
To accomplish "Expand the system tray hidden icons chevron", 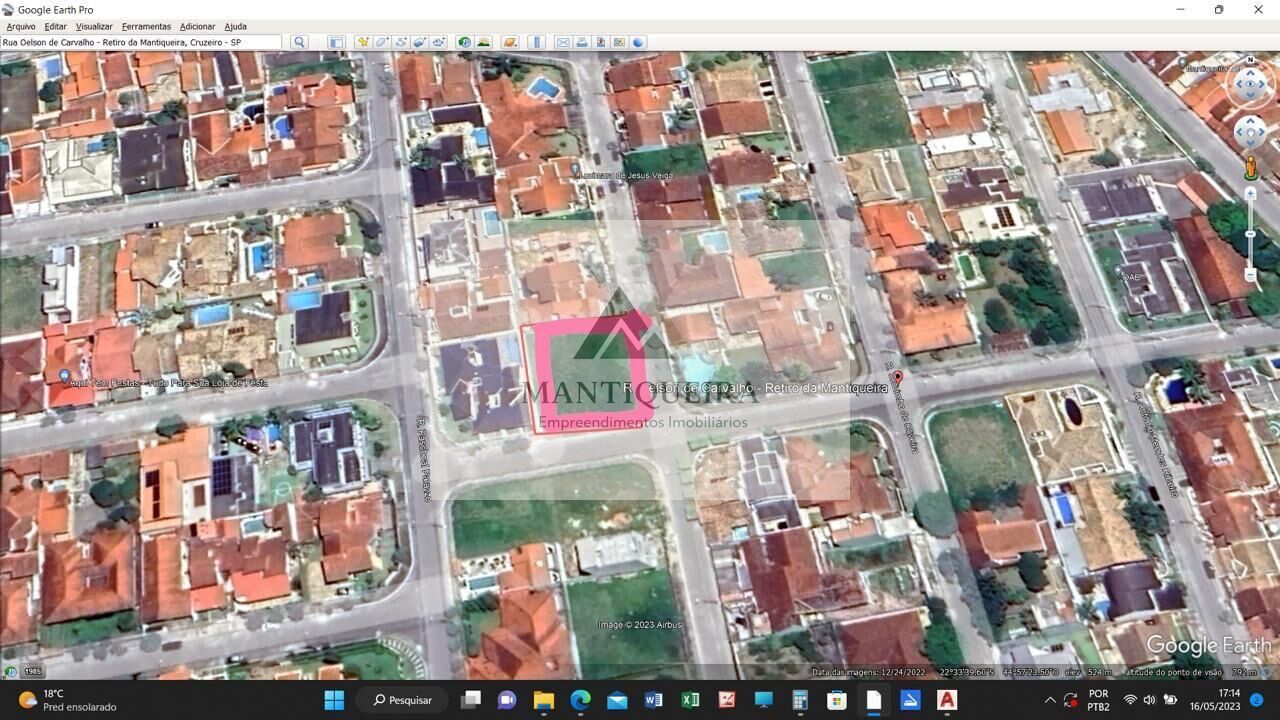I will pos(1050,700).
